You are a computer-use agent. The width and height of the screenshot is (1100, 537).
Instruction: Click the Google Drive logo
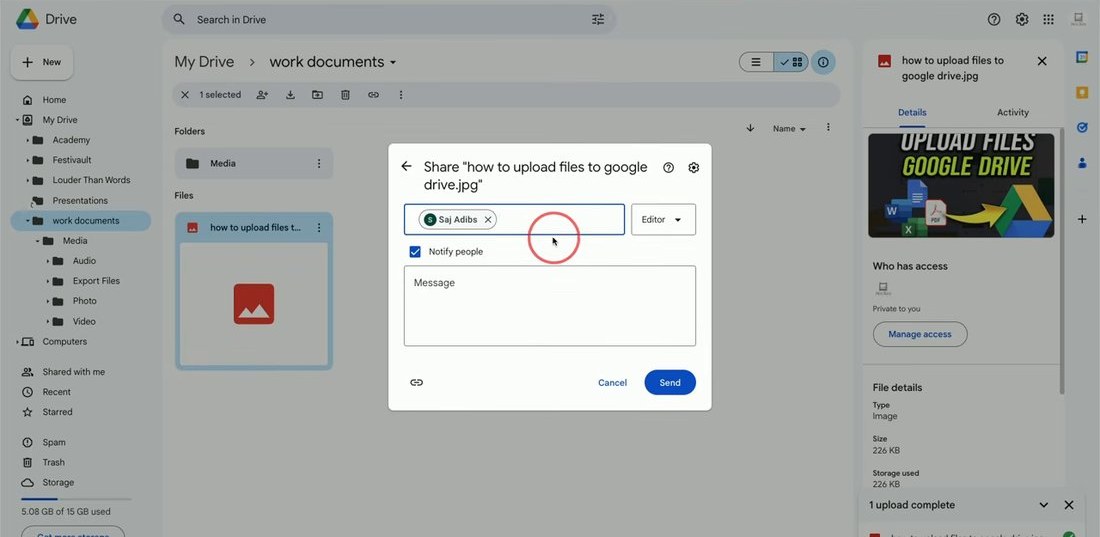(27, 19)
